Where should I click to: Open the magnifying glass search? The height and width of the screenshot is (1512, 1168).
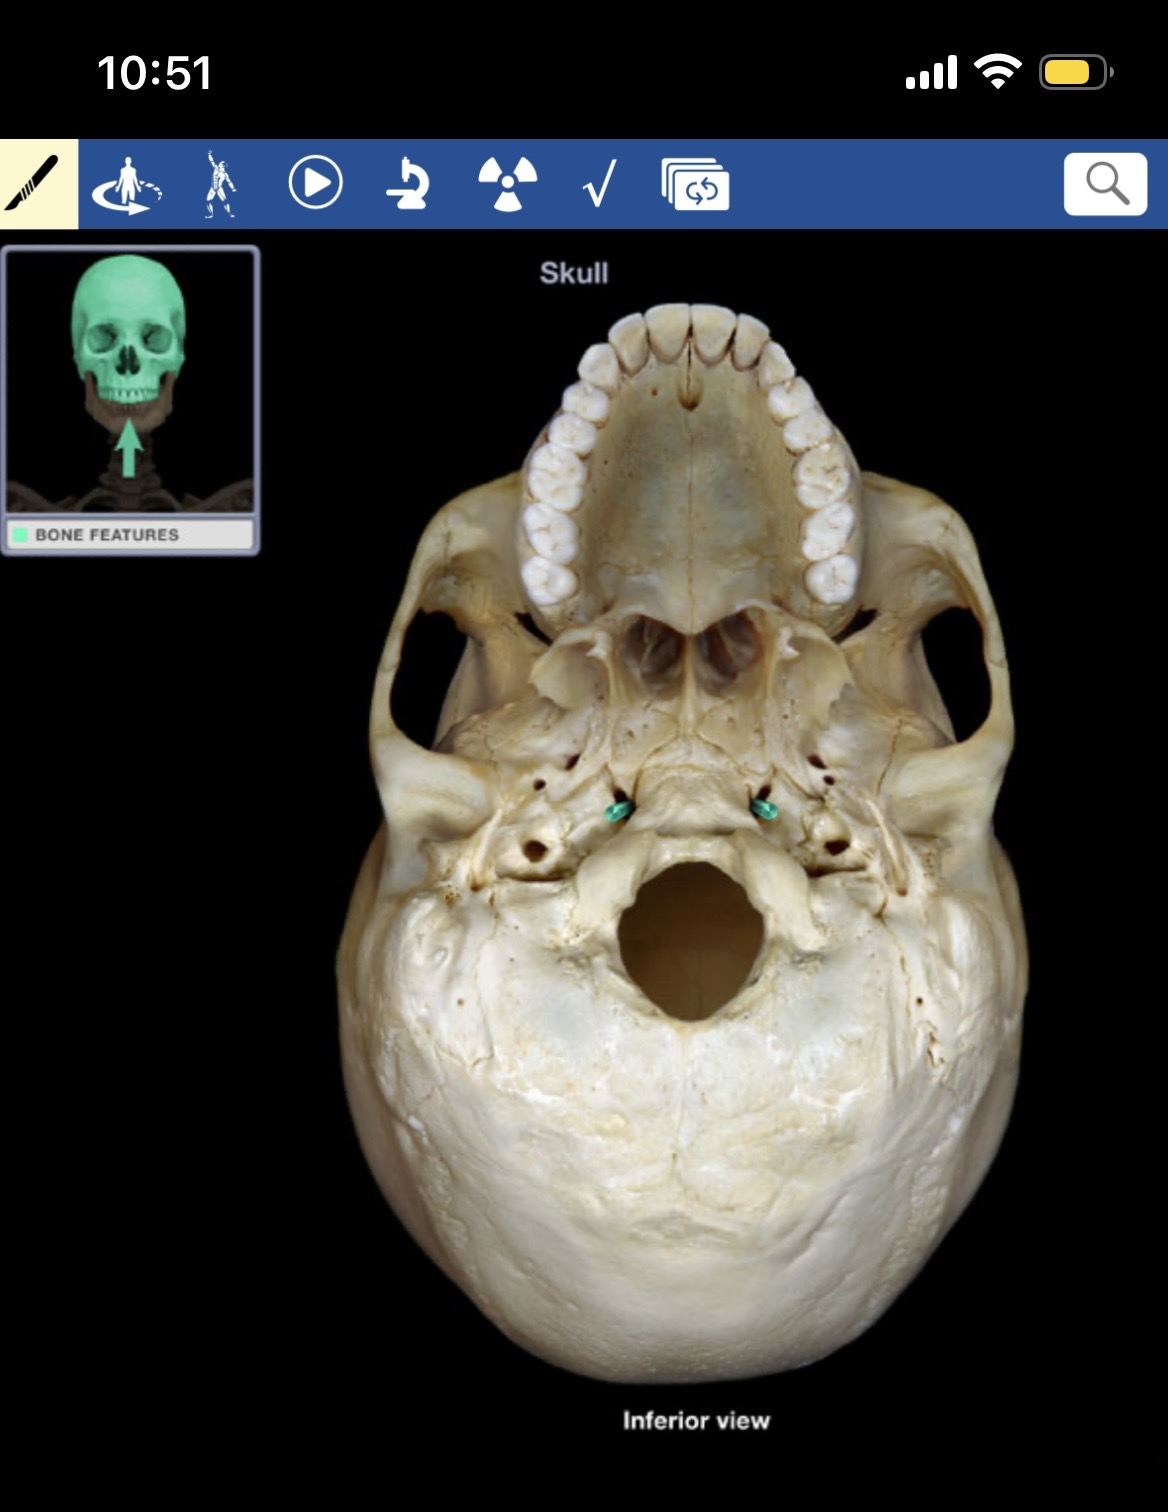(1105, 184)
